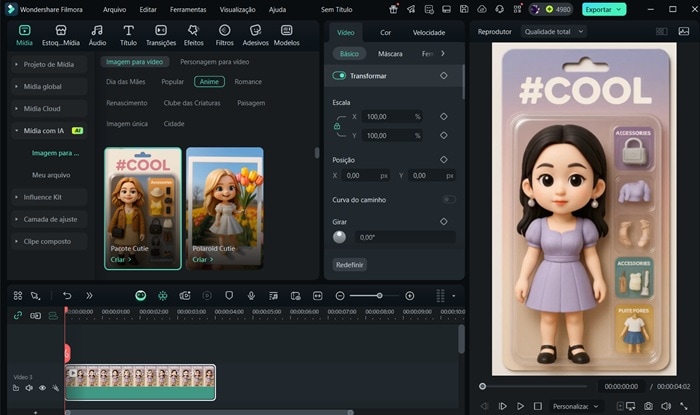700x415 pixels.
Task: Click the Escala X keyframe diamond
Action: (443, 116)
